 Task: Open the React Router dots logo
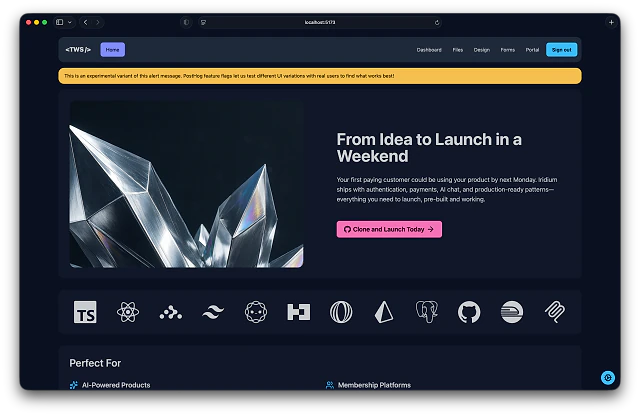(171, 312)
